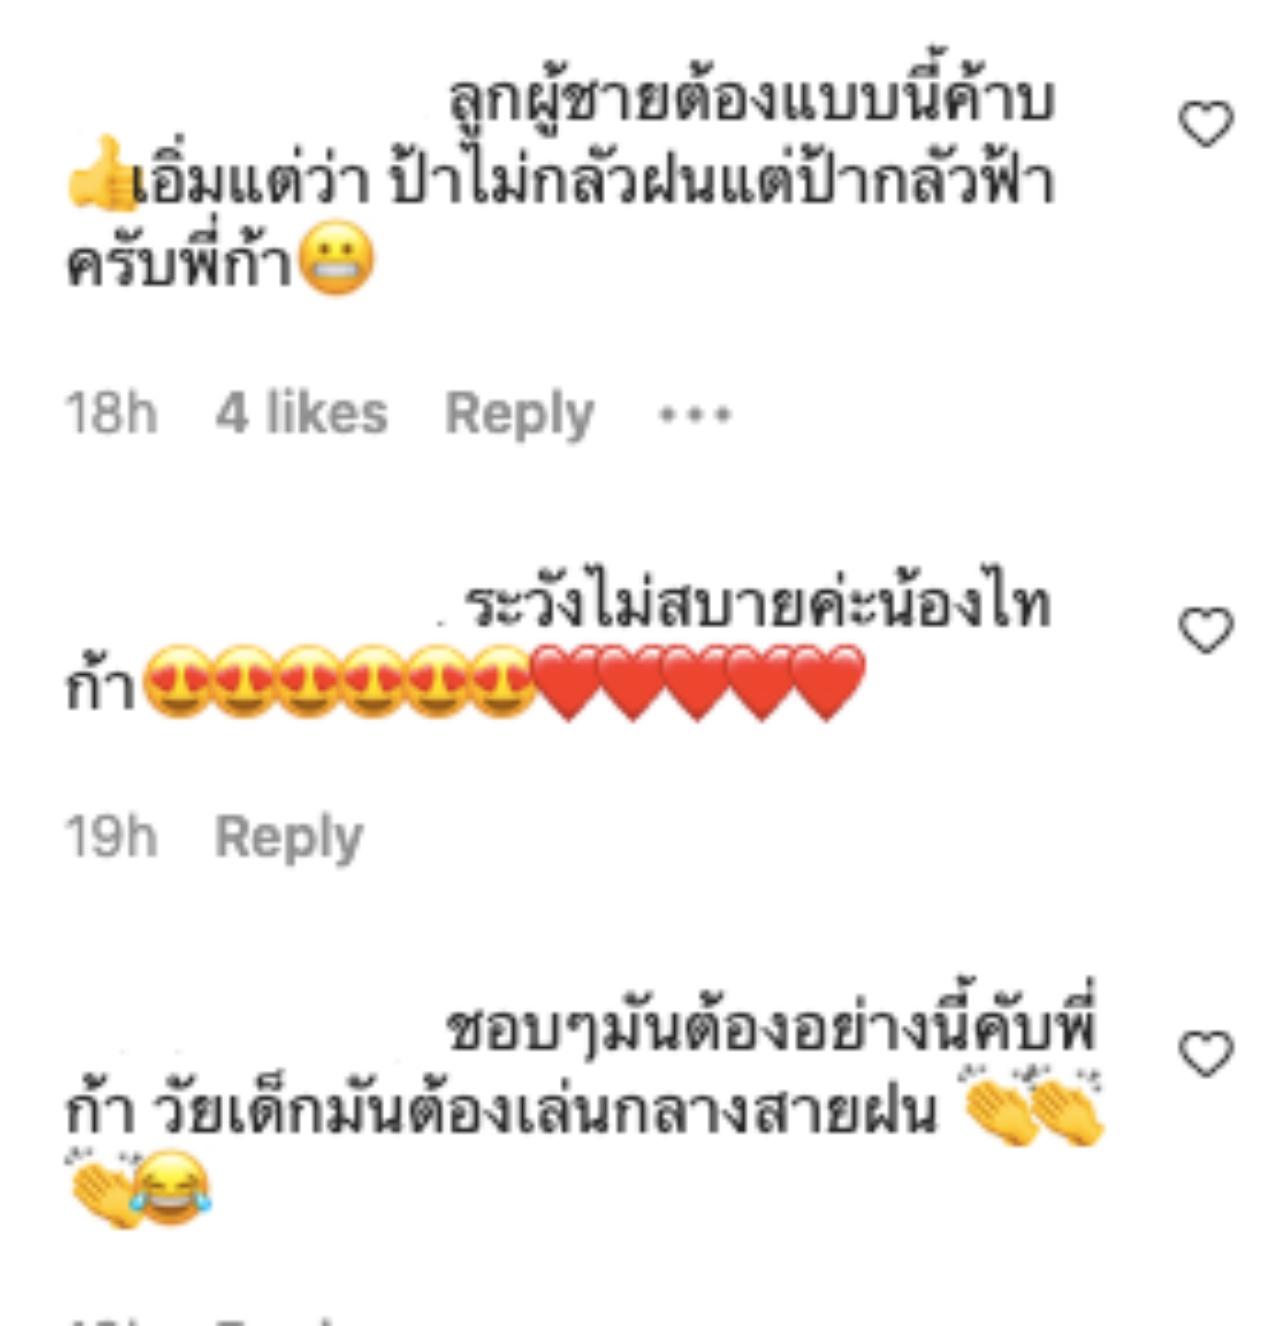The width and height of the screenshot is (1280, 1326).
Task: Click the grimacing emoji after ครับพี่ก้า
Action: (337, 261)
